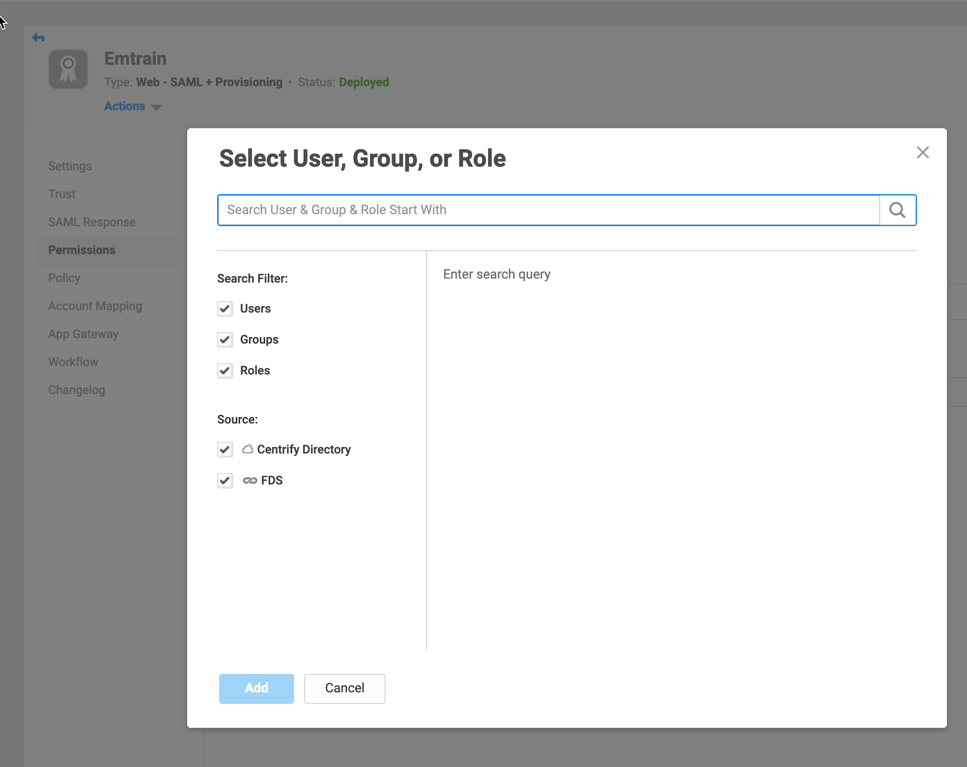Select Account Mapping in the sidebar
Screen dimensions: 967x767
95,306
